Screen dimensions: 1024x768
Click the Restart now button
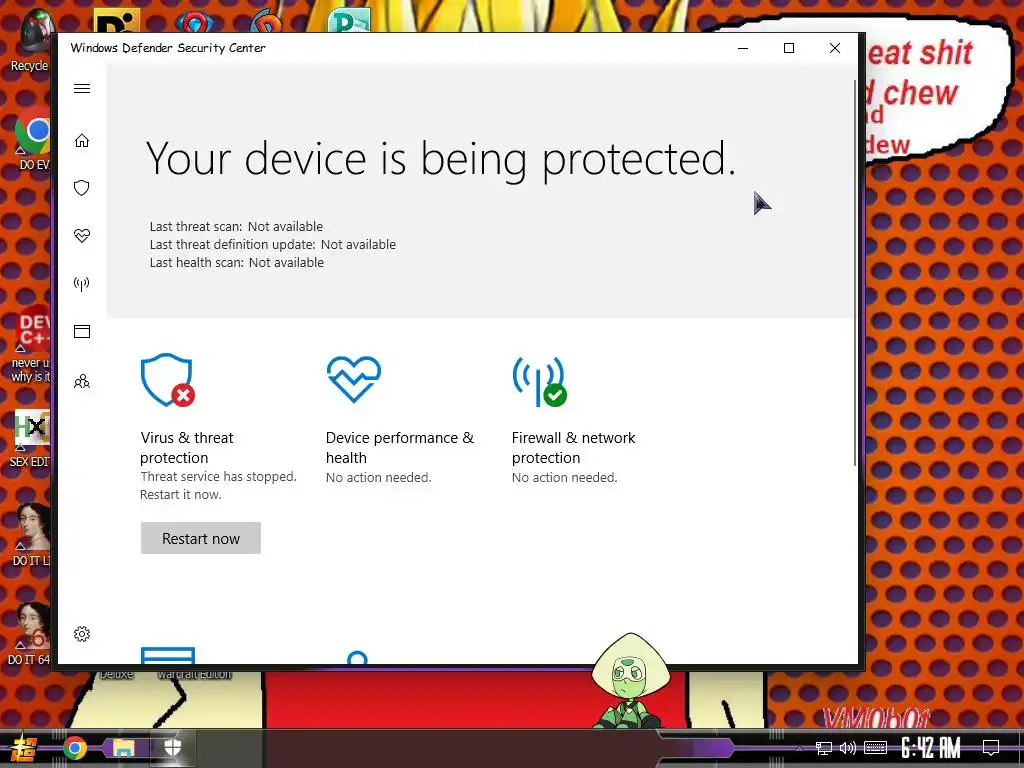(x=200, y=538)
